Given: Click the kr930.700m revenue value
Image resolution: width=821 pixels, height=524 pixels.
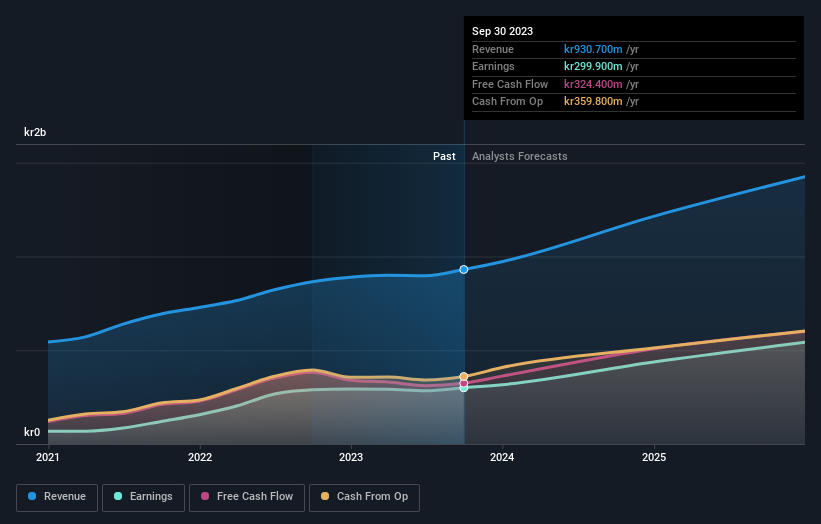Looking at the screenshot, I should pos(593,49).
